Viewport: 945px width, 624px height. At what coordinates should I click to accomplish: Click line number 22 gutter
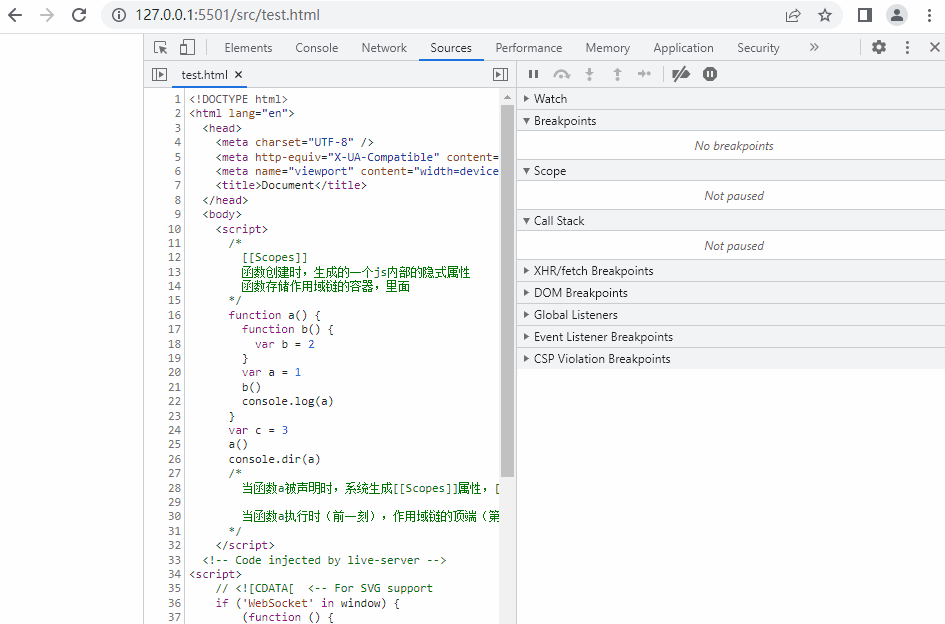click(x=174, y=402)
